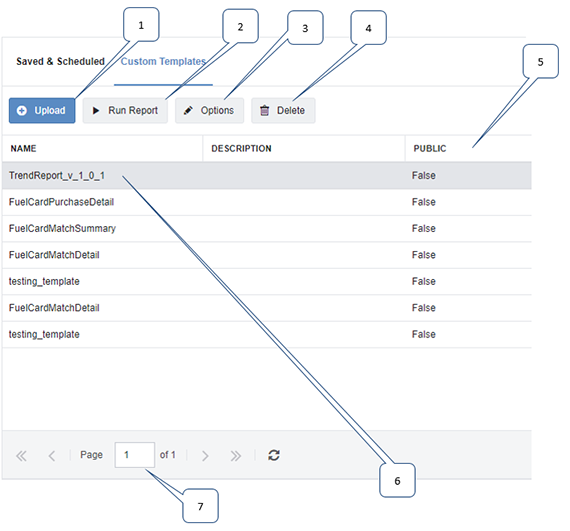
Task: Select the FuelCardMatchSummary row
Action: point(267,229)
